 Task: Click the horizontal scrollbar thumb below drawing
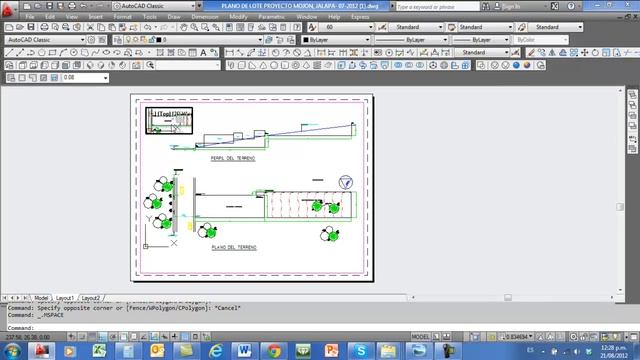[508, 298]
